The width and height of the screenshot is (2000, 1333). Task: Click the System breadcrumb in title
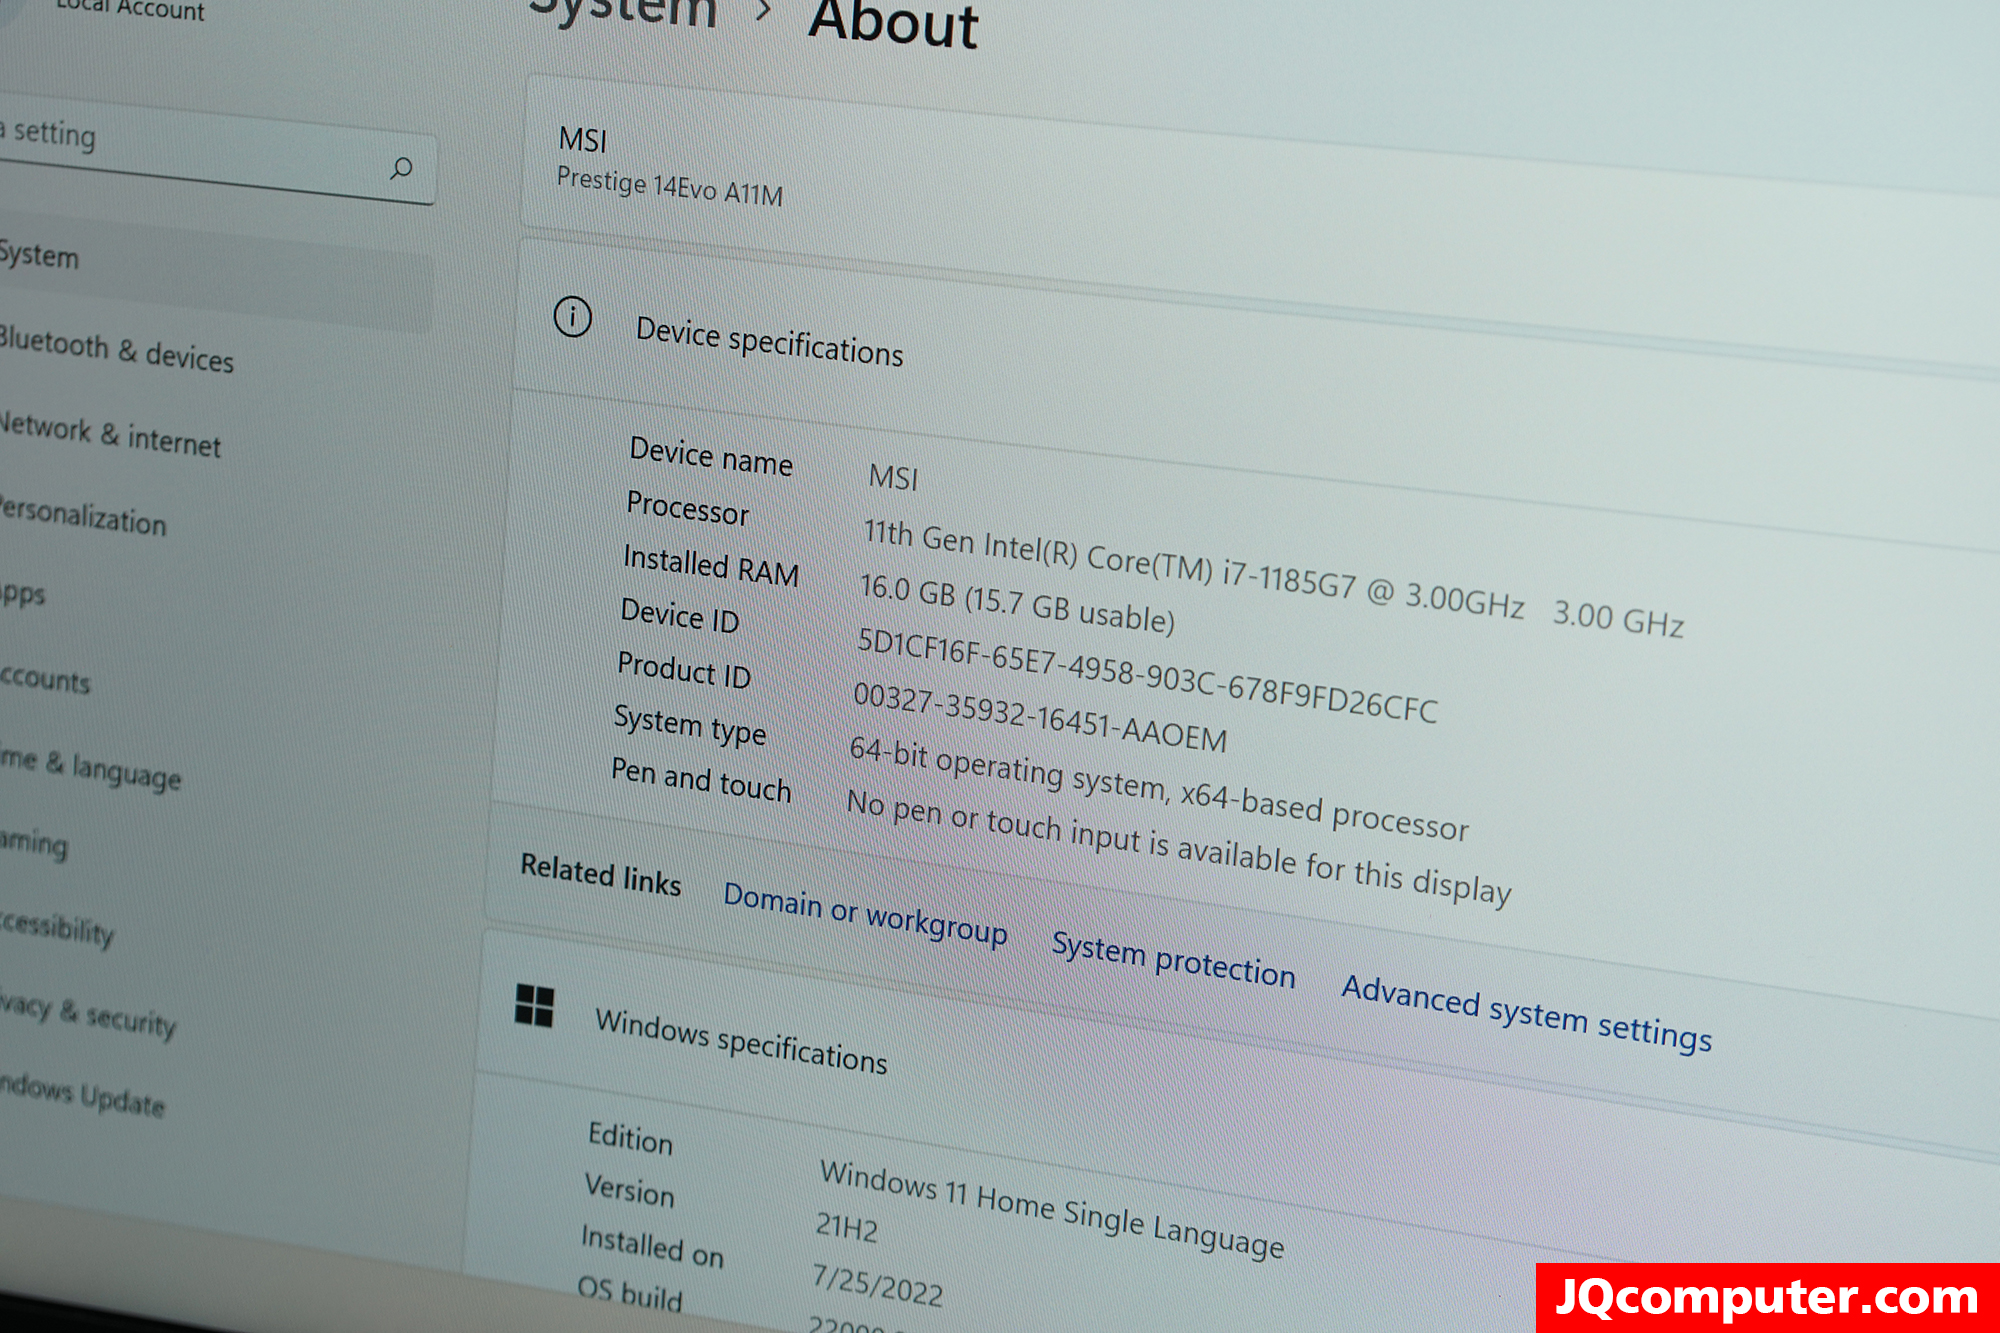click(x=625, y=12)
